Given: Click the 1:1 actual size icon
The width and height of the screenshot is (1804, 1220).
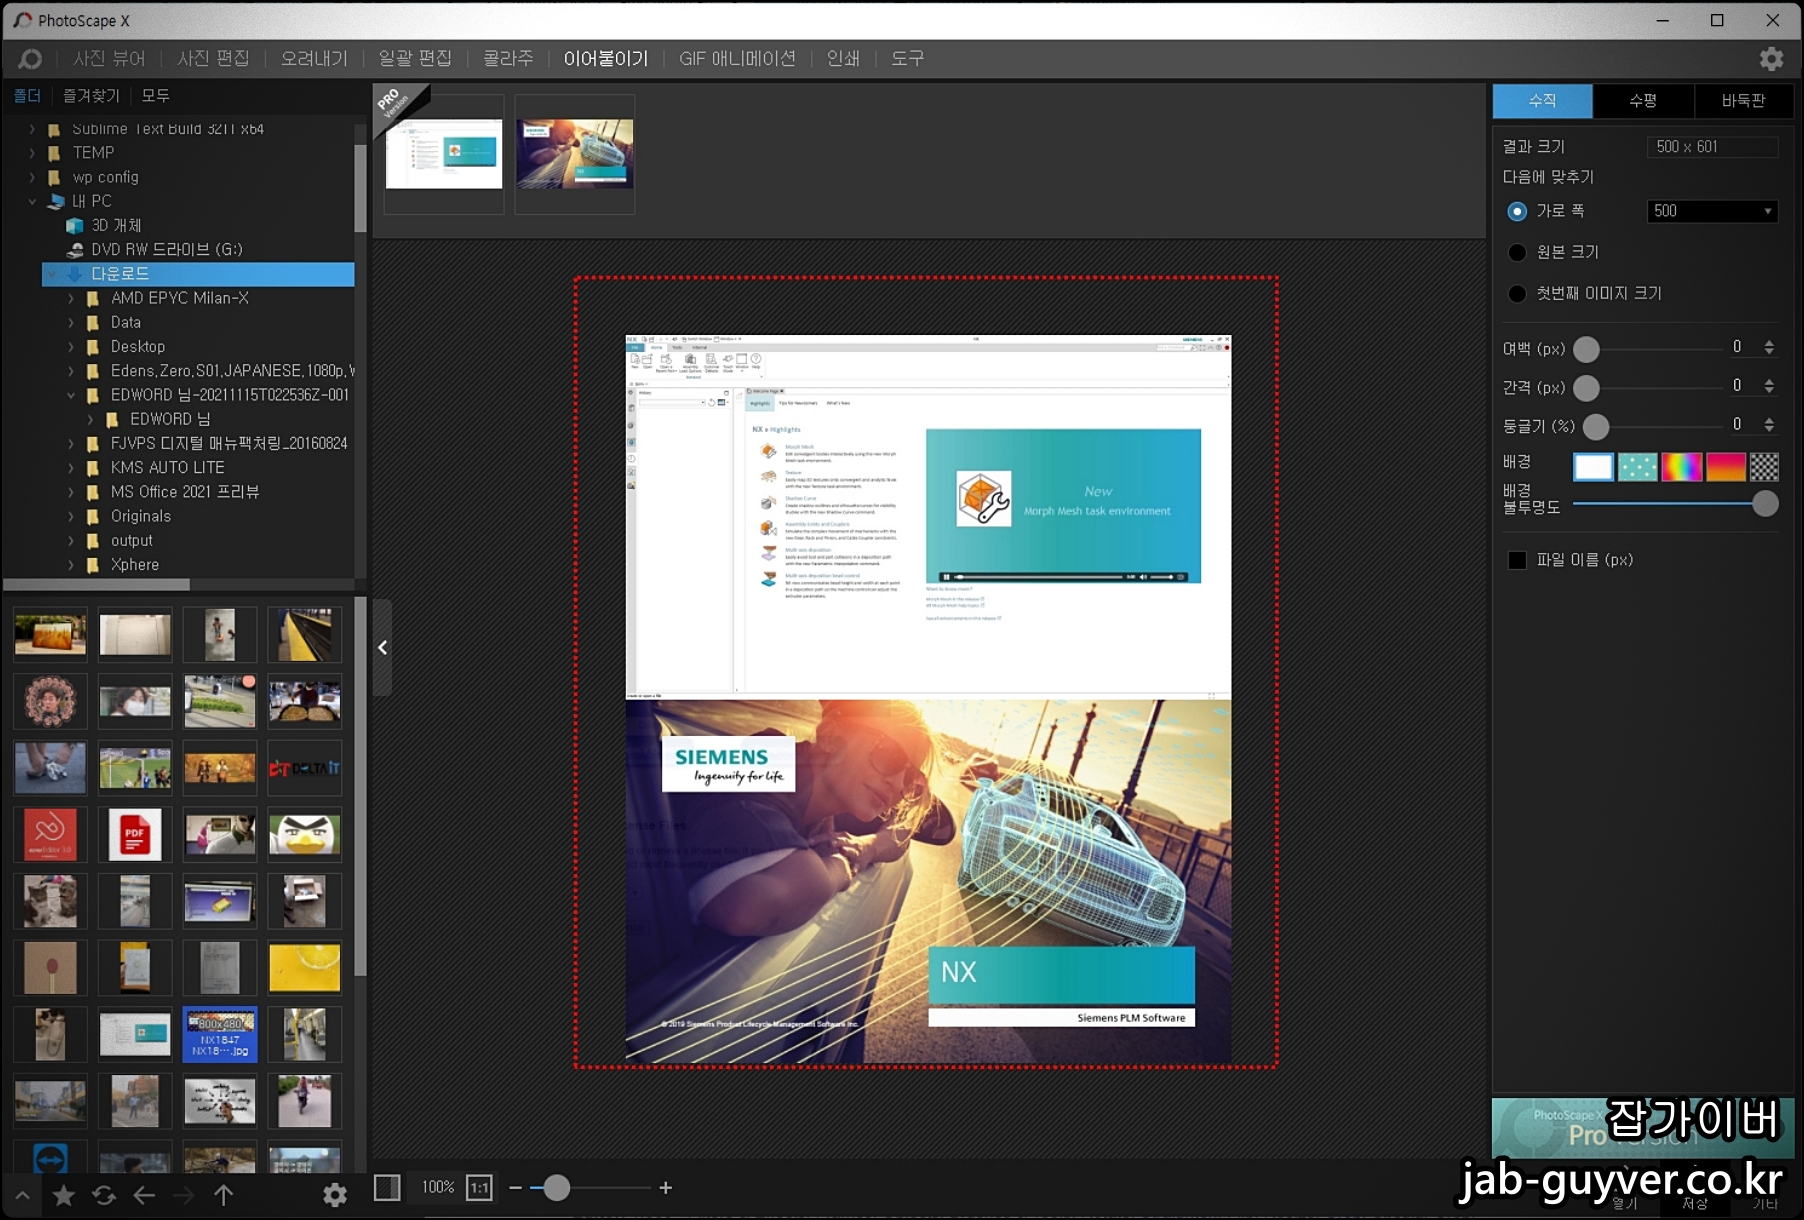Looking at the screenshot, I should (x=480, y=1188).
